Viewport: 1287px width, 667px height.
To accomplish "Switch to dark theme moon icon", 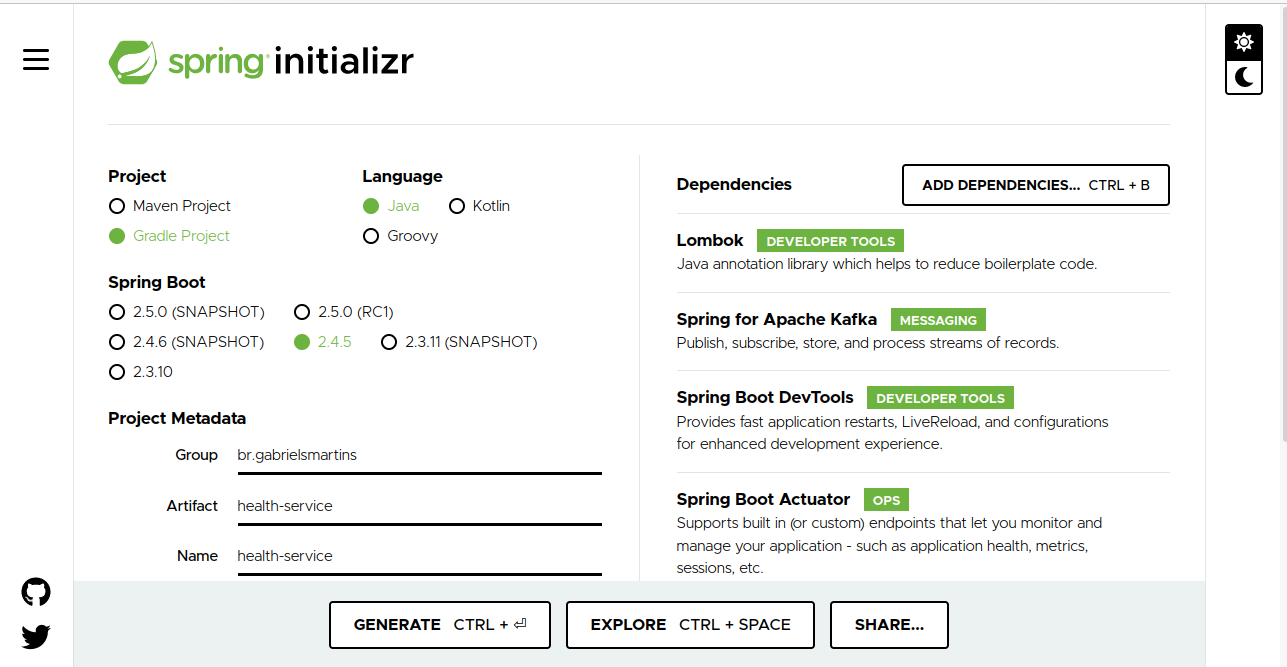I will point(1244,77).
